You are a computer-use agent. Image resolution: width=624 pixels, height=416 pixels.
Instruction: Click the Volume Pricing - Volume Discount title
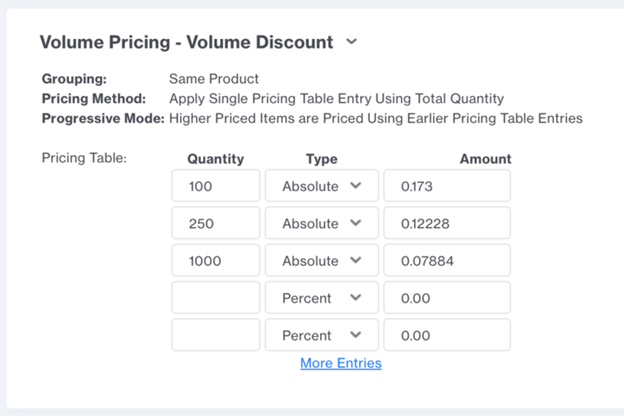(186, 42)
